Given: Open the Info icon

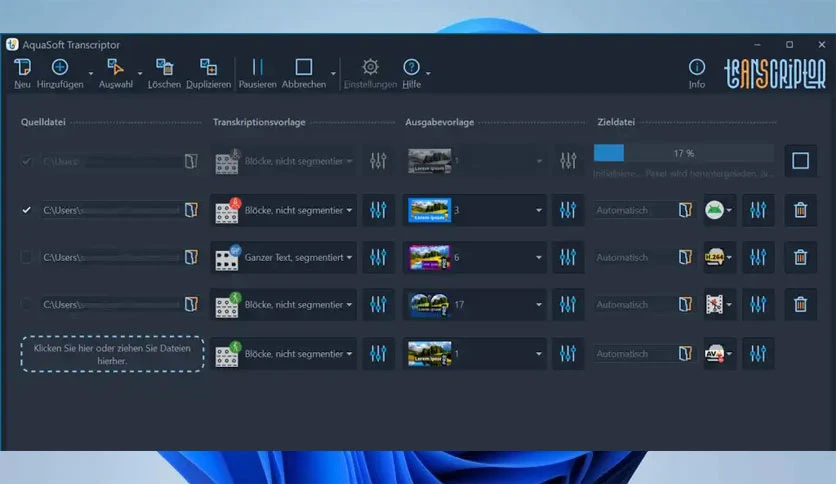Looking at the screenshot, I should point(696,67).
